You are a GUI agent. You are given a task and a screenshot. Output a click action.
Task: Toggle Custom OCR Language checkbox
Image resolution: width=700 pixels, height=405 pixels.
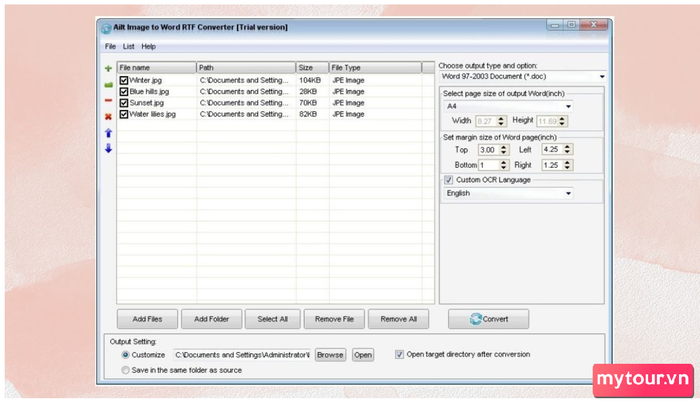[x=449, y=180]
